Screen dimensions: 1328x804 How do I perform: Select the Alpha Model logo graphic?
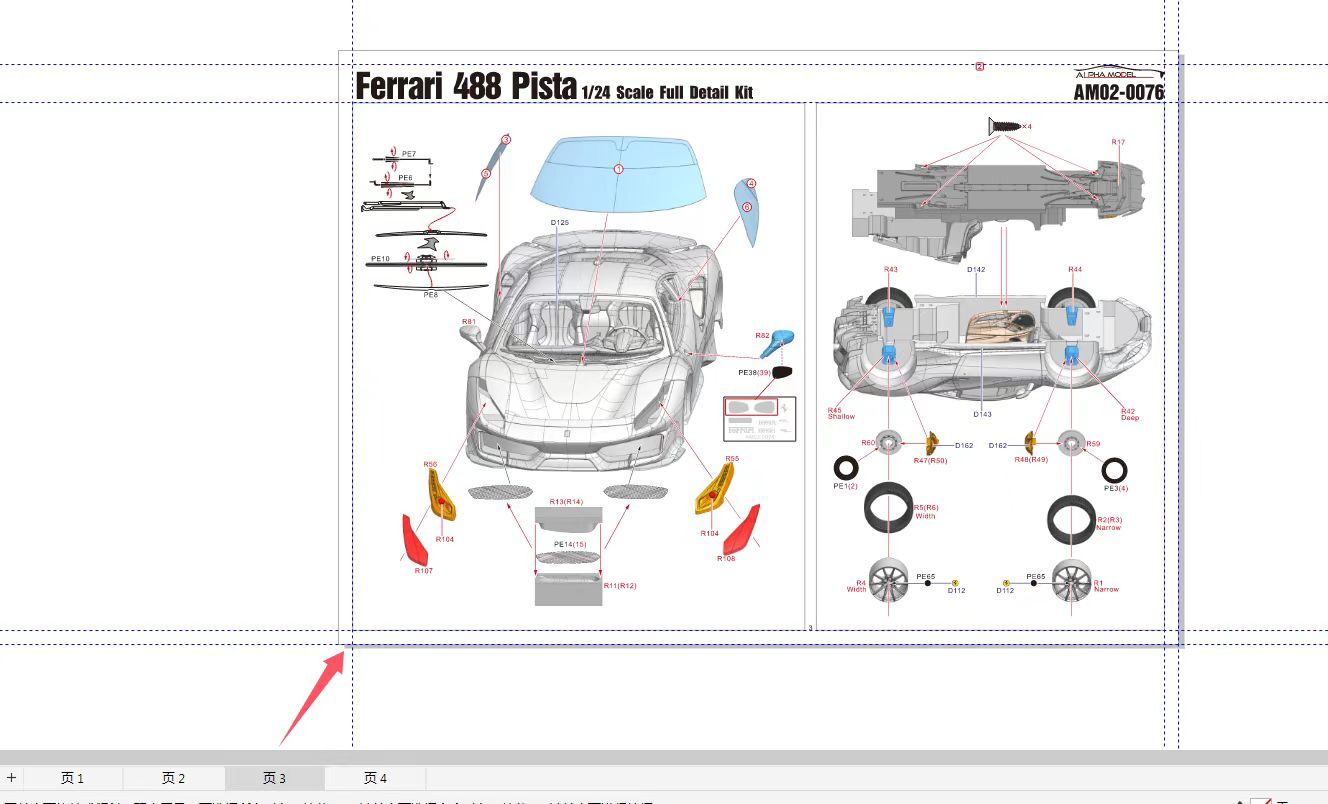pos(1119,73)
